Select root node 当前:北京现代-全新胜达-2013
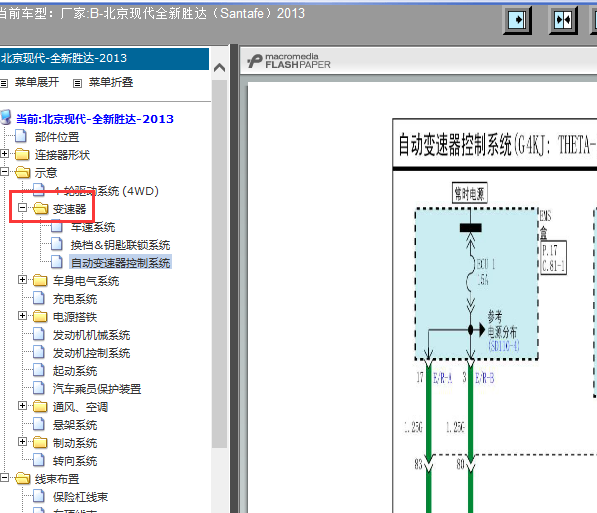 tap(95, 119)
